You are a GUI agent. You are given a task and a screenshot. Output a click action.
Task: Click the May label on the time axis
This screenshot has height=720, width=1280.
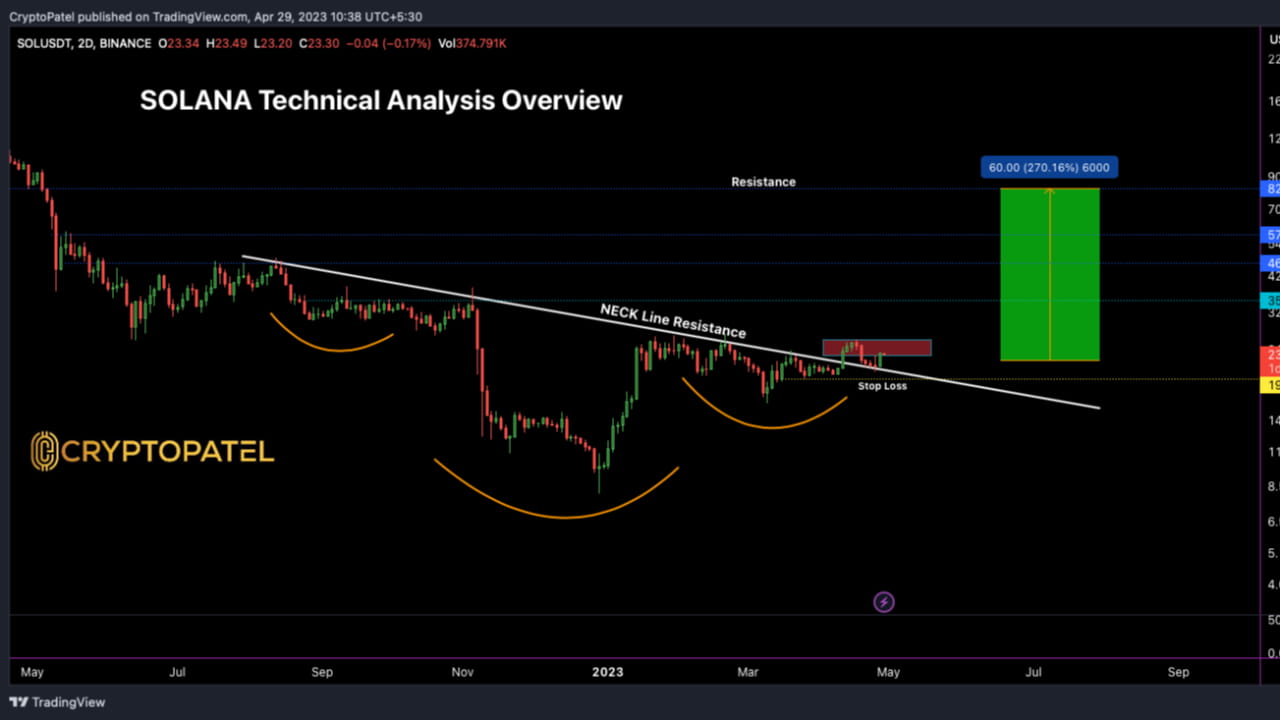pos(32,672)
